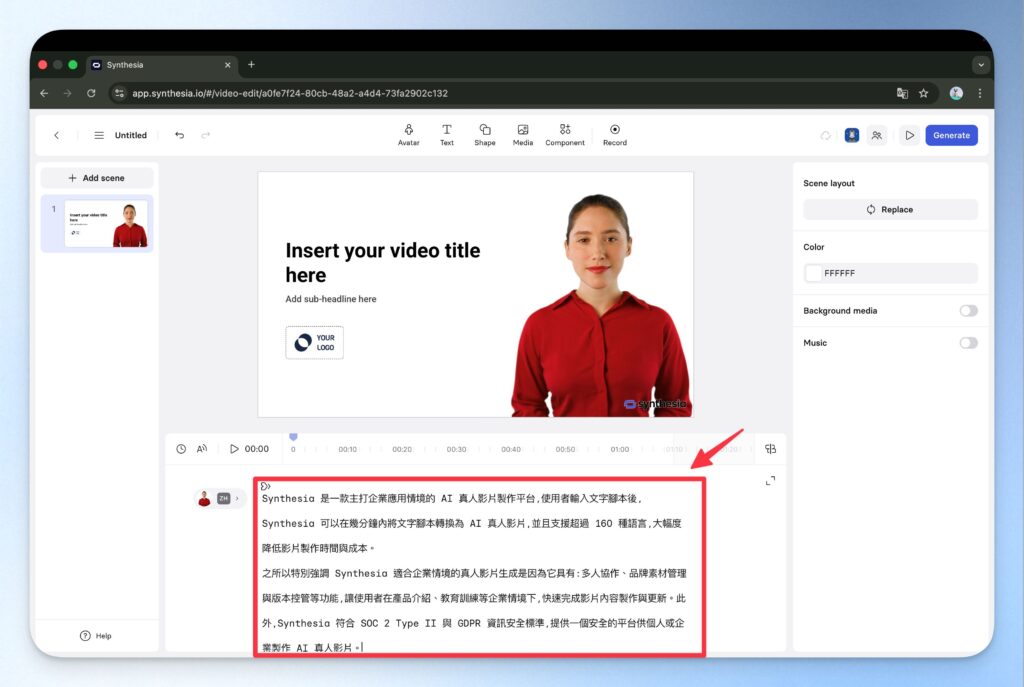Add text with the Text tool
Screen dimensions: 1024x687
(x=446, y=134)
